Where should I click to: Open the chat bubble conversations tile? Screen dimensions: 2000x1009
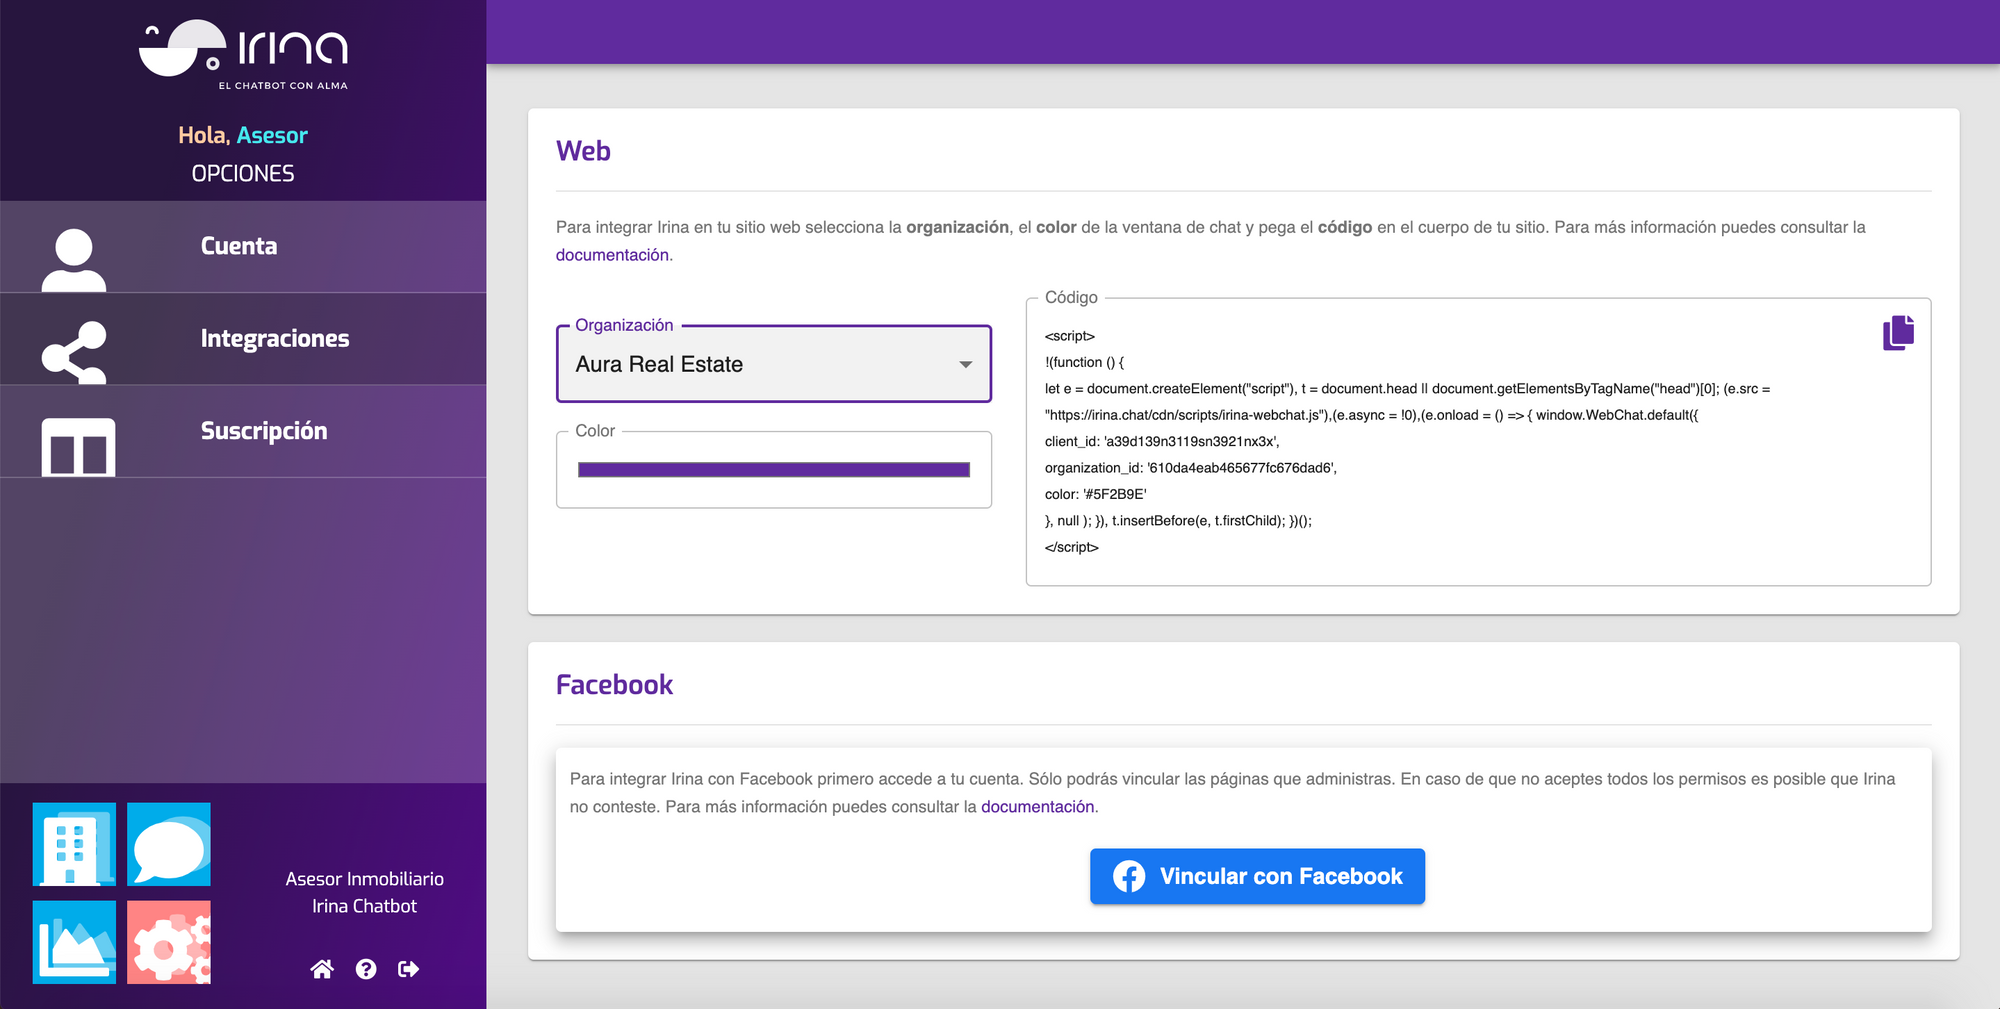point(169,844)
